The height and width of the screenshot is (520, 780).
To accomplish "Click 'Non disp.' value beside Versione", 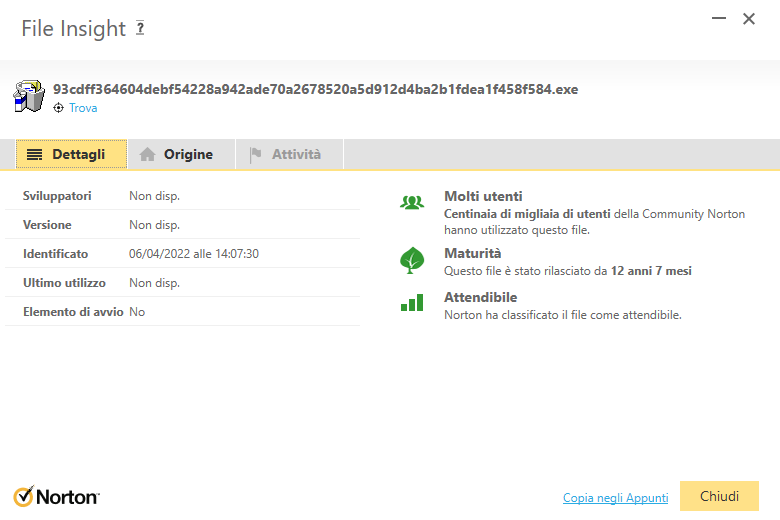I will tap(155, 225).
